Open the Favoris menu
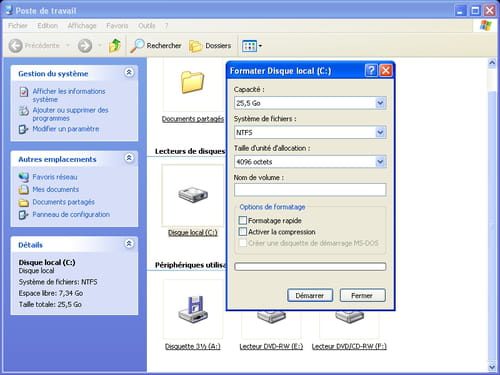Screen dimensions: 500x375 (x=117, y=26)
